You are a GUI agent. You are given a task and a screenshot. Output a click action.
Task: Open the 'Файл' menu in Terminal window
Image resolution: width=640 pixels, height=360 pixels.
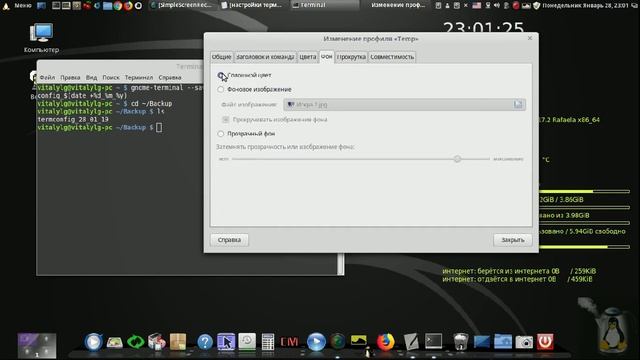(x=47, y=77)
